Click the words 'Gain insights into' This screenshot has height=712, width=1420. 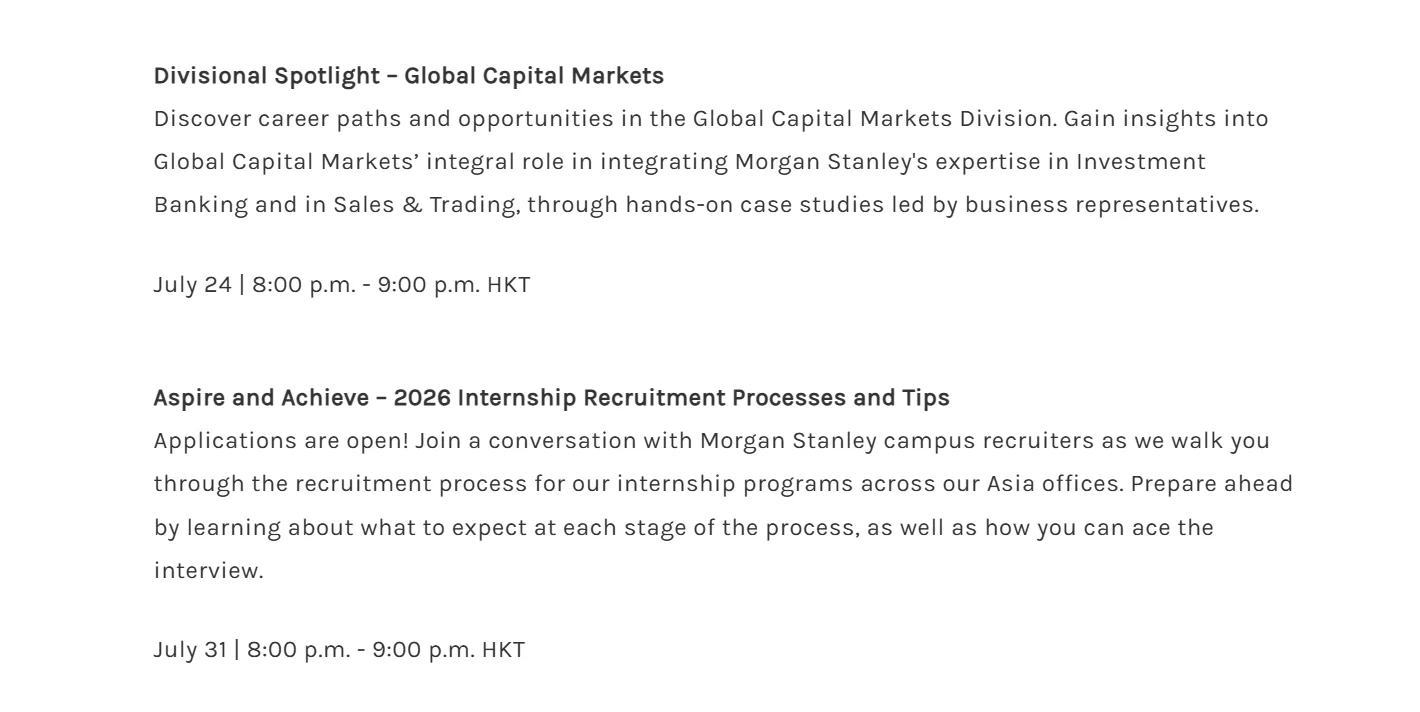[1166, 119]
